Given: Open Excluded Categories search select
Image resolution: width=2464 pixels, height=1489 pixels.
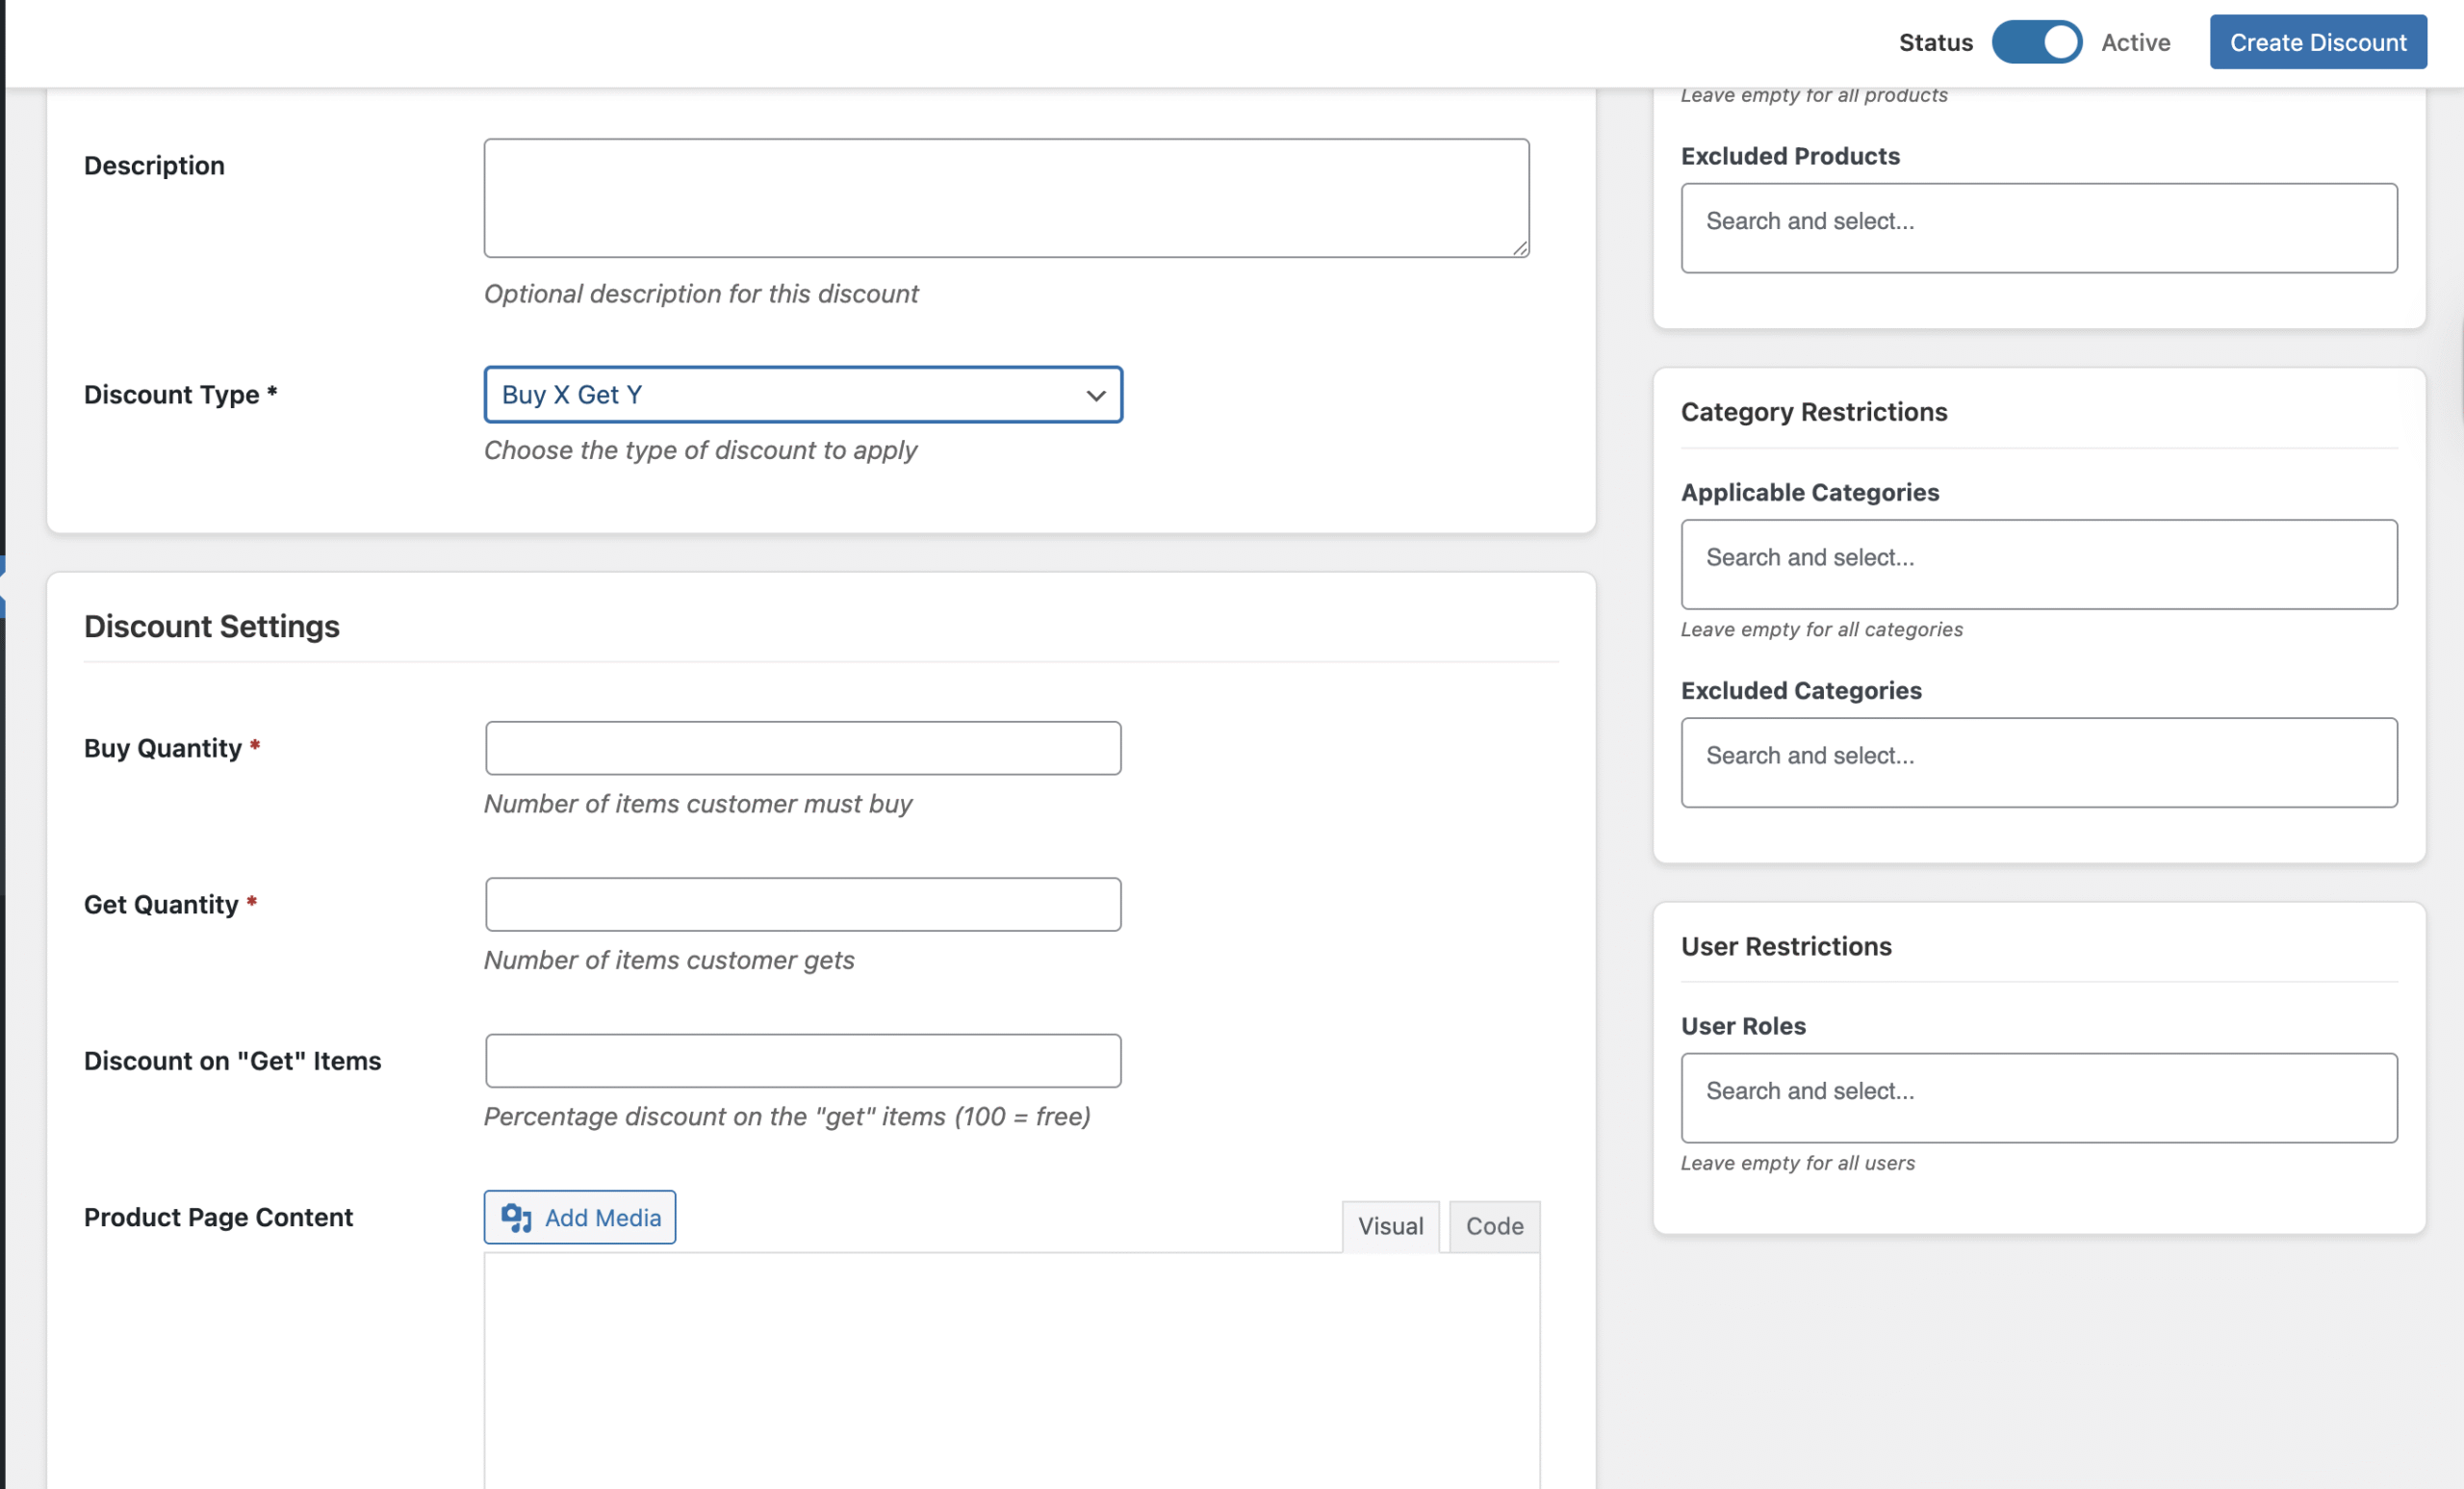Looking at the screenshot, I should [2038, 762].
